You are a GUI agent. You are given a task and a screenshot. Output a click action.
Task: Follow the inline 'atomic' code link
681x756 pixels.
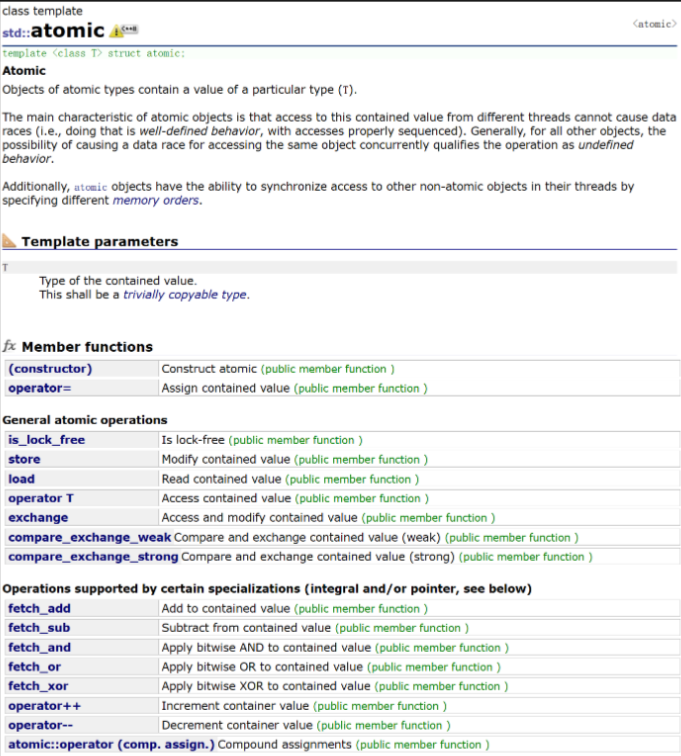tap(91, 187)
